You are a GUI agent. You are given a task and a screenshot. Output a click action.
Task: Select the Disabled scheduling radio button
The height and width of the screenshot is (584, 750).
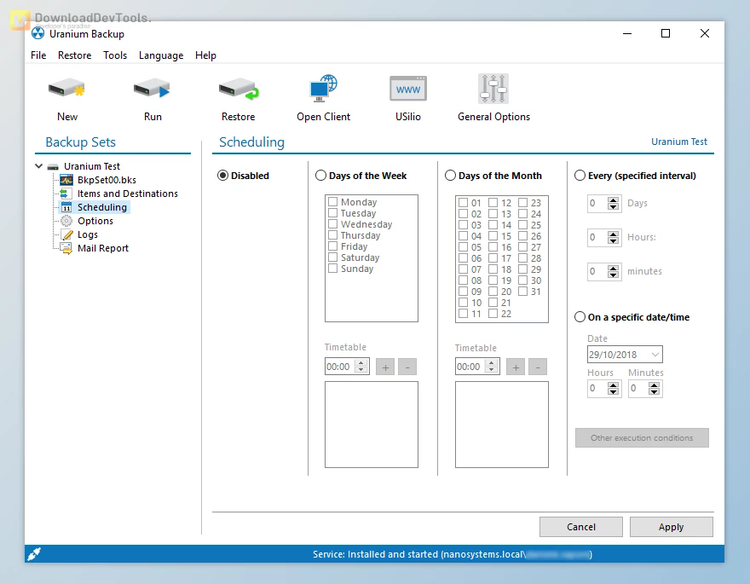click(x=222, y=176)
